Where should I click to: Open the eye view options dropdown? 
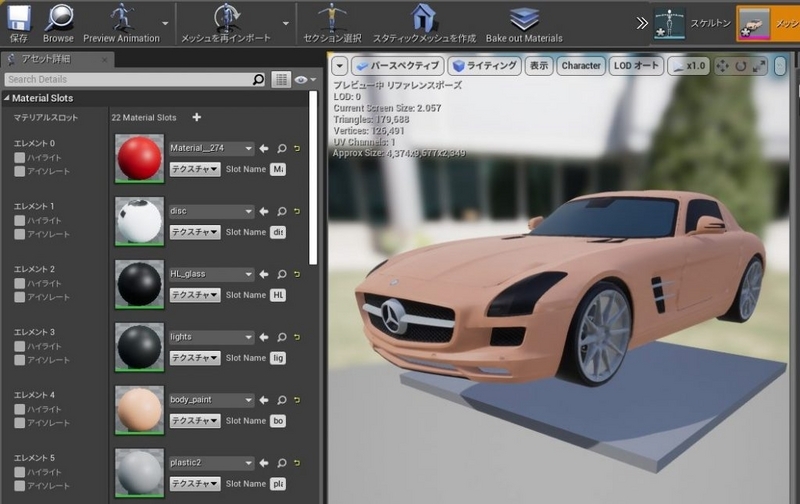click(305, 80)
